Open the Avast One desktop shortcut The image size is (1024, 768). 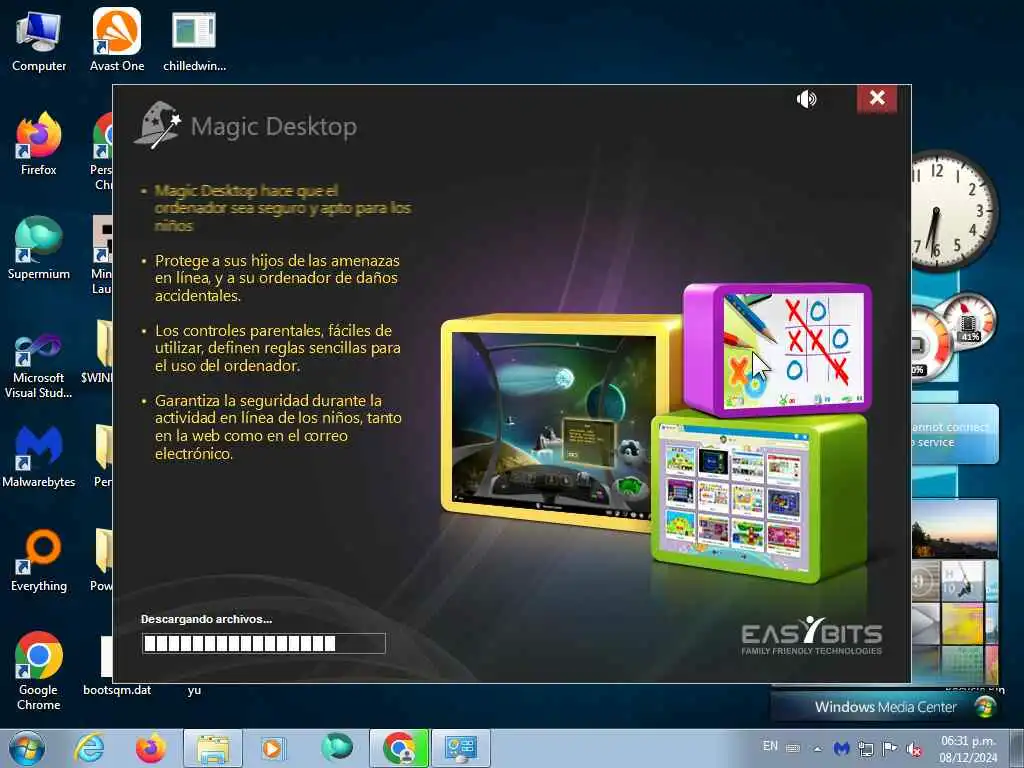point(117,41)
